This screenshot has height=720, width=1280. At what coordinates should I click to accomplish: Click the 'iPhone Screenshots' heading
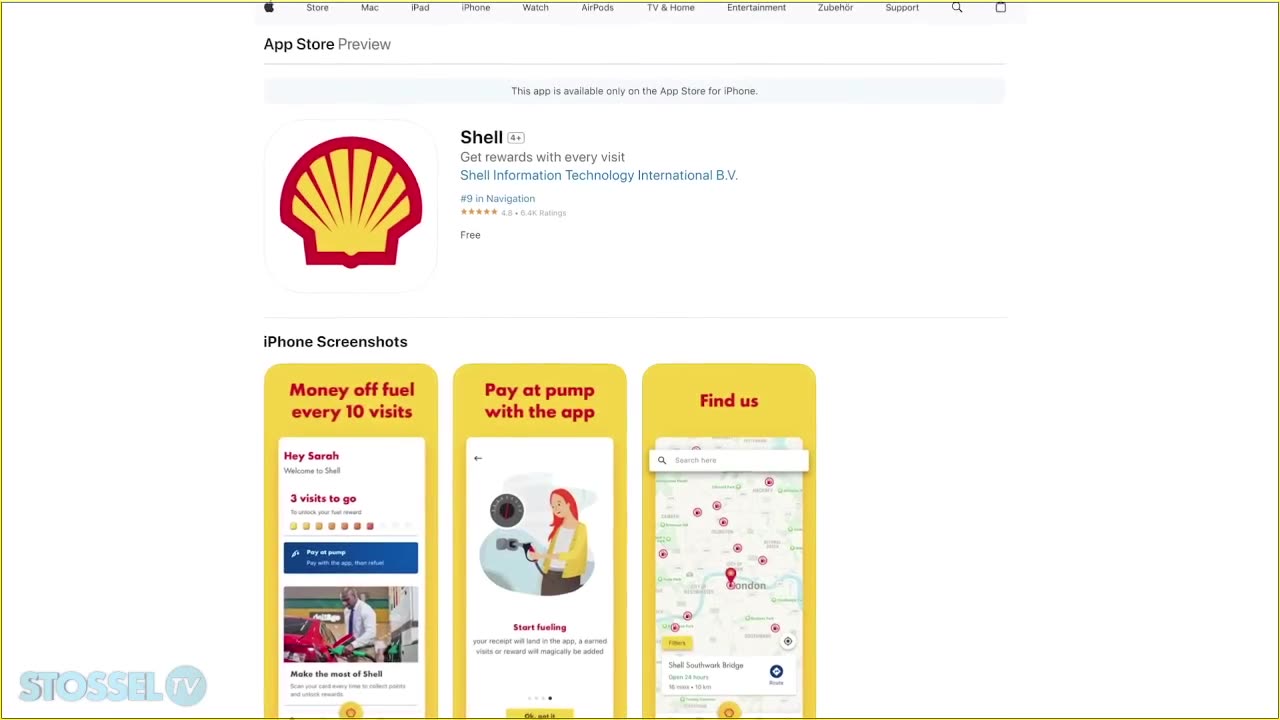coord(335,342)
